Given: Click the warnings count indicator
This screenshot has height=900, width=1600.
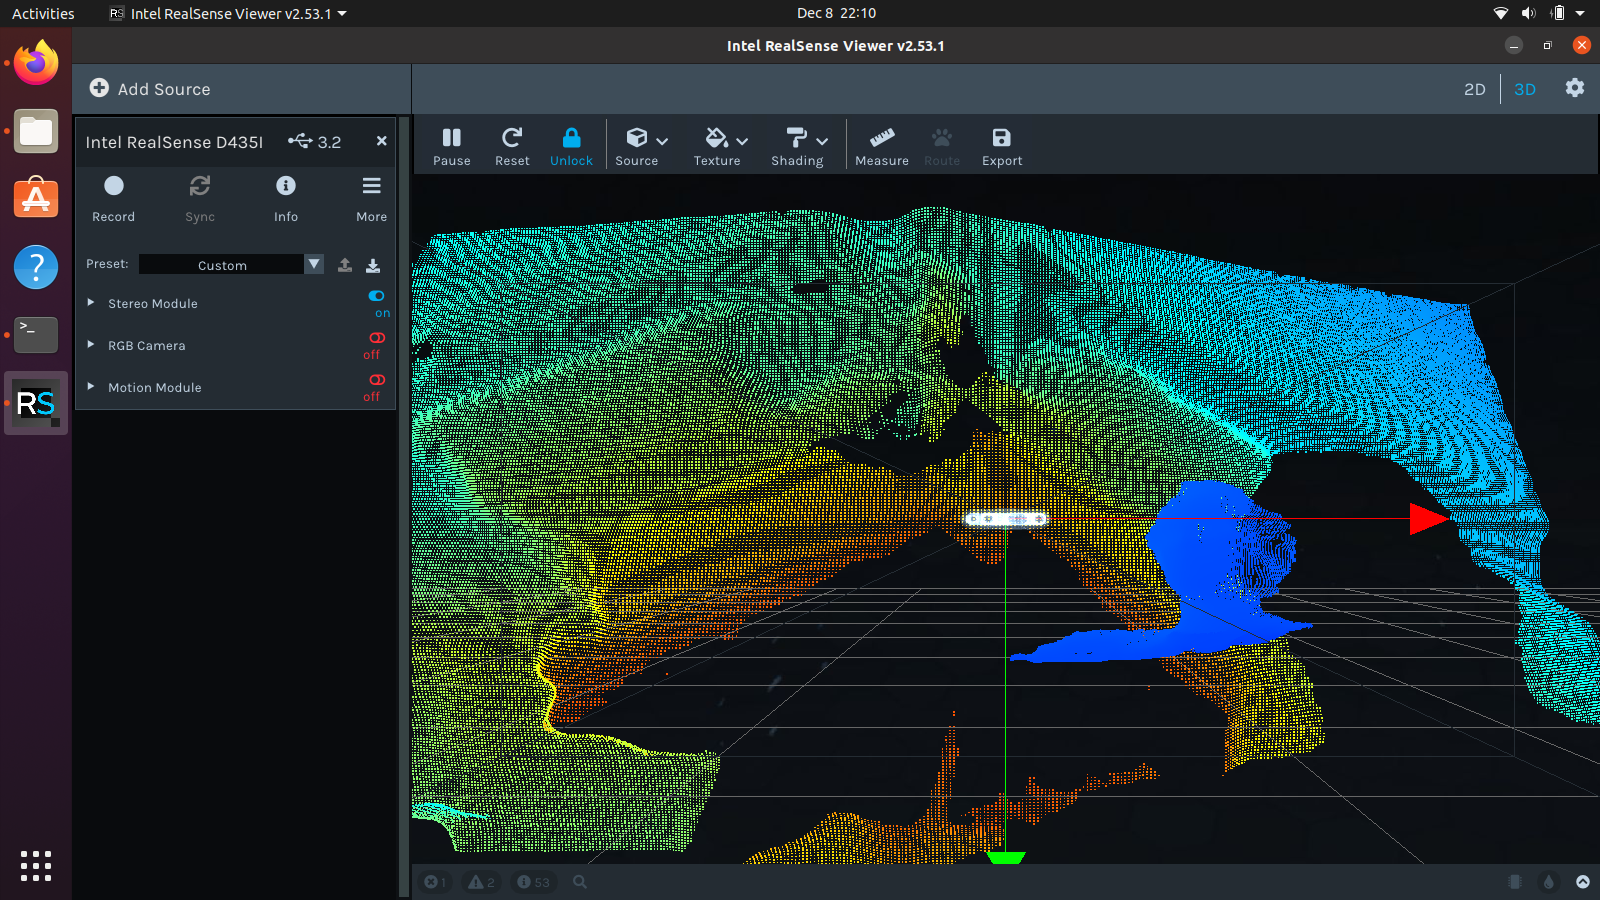Looking at the screenshot, I should click(482, 882).
